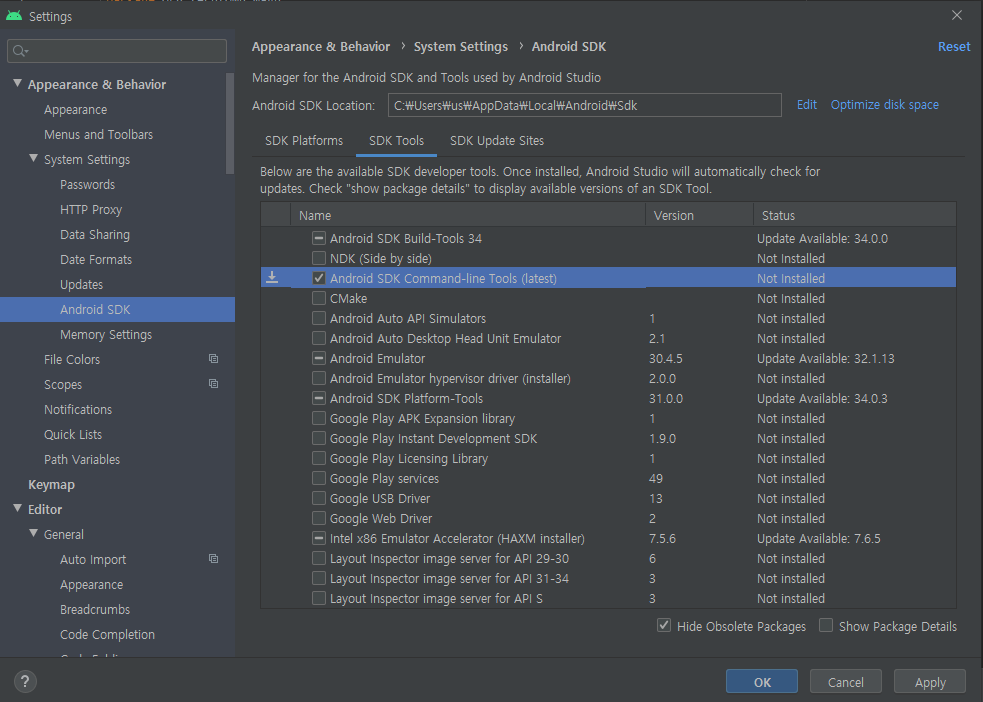Open the SDK Update Sites tab
Viewport: 983px width, 702px height.
pyautogui.click(x=497, y=140)
